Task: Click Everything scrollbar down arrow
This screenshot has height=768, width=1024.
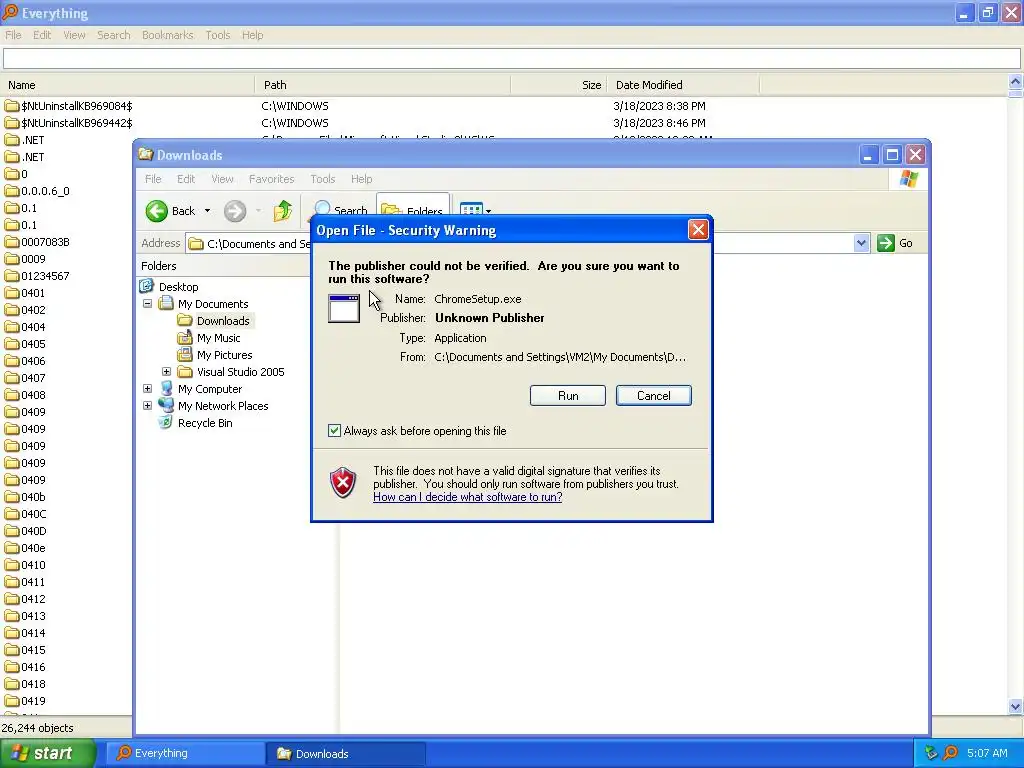Action: 1015,706
